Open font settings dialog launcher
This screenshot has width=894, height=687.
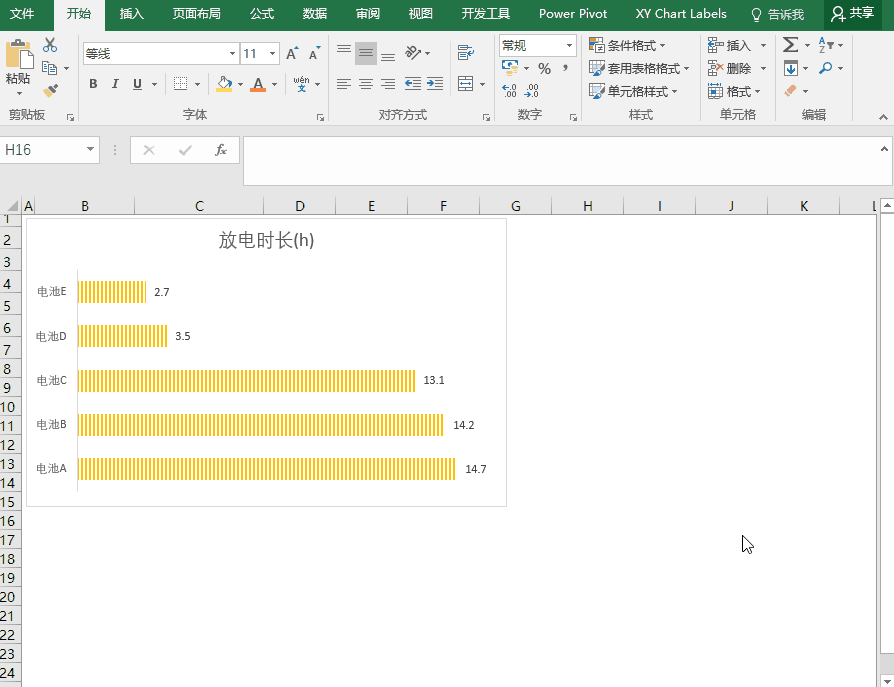[320, 117]
